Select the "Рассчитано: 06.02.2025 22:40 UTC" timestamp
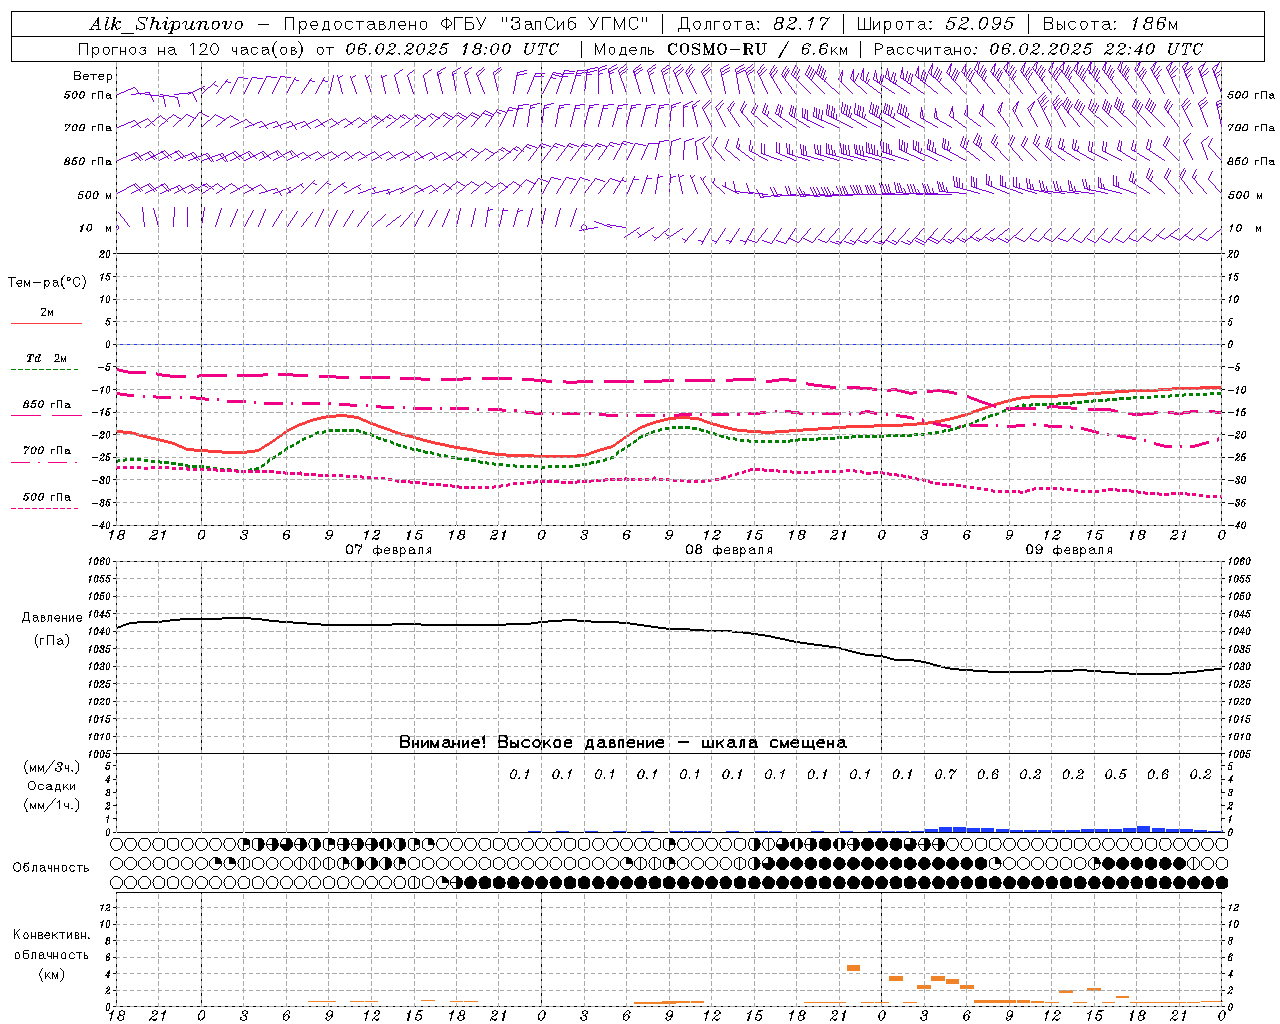Image resolution: width=1280 pixels, height=1024 pixels. pos(1038,49)
